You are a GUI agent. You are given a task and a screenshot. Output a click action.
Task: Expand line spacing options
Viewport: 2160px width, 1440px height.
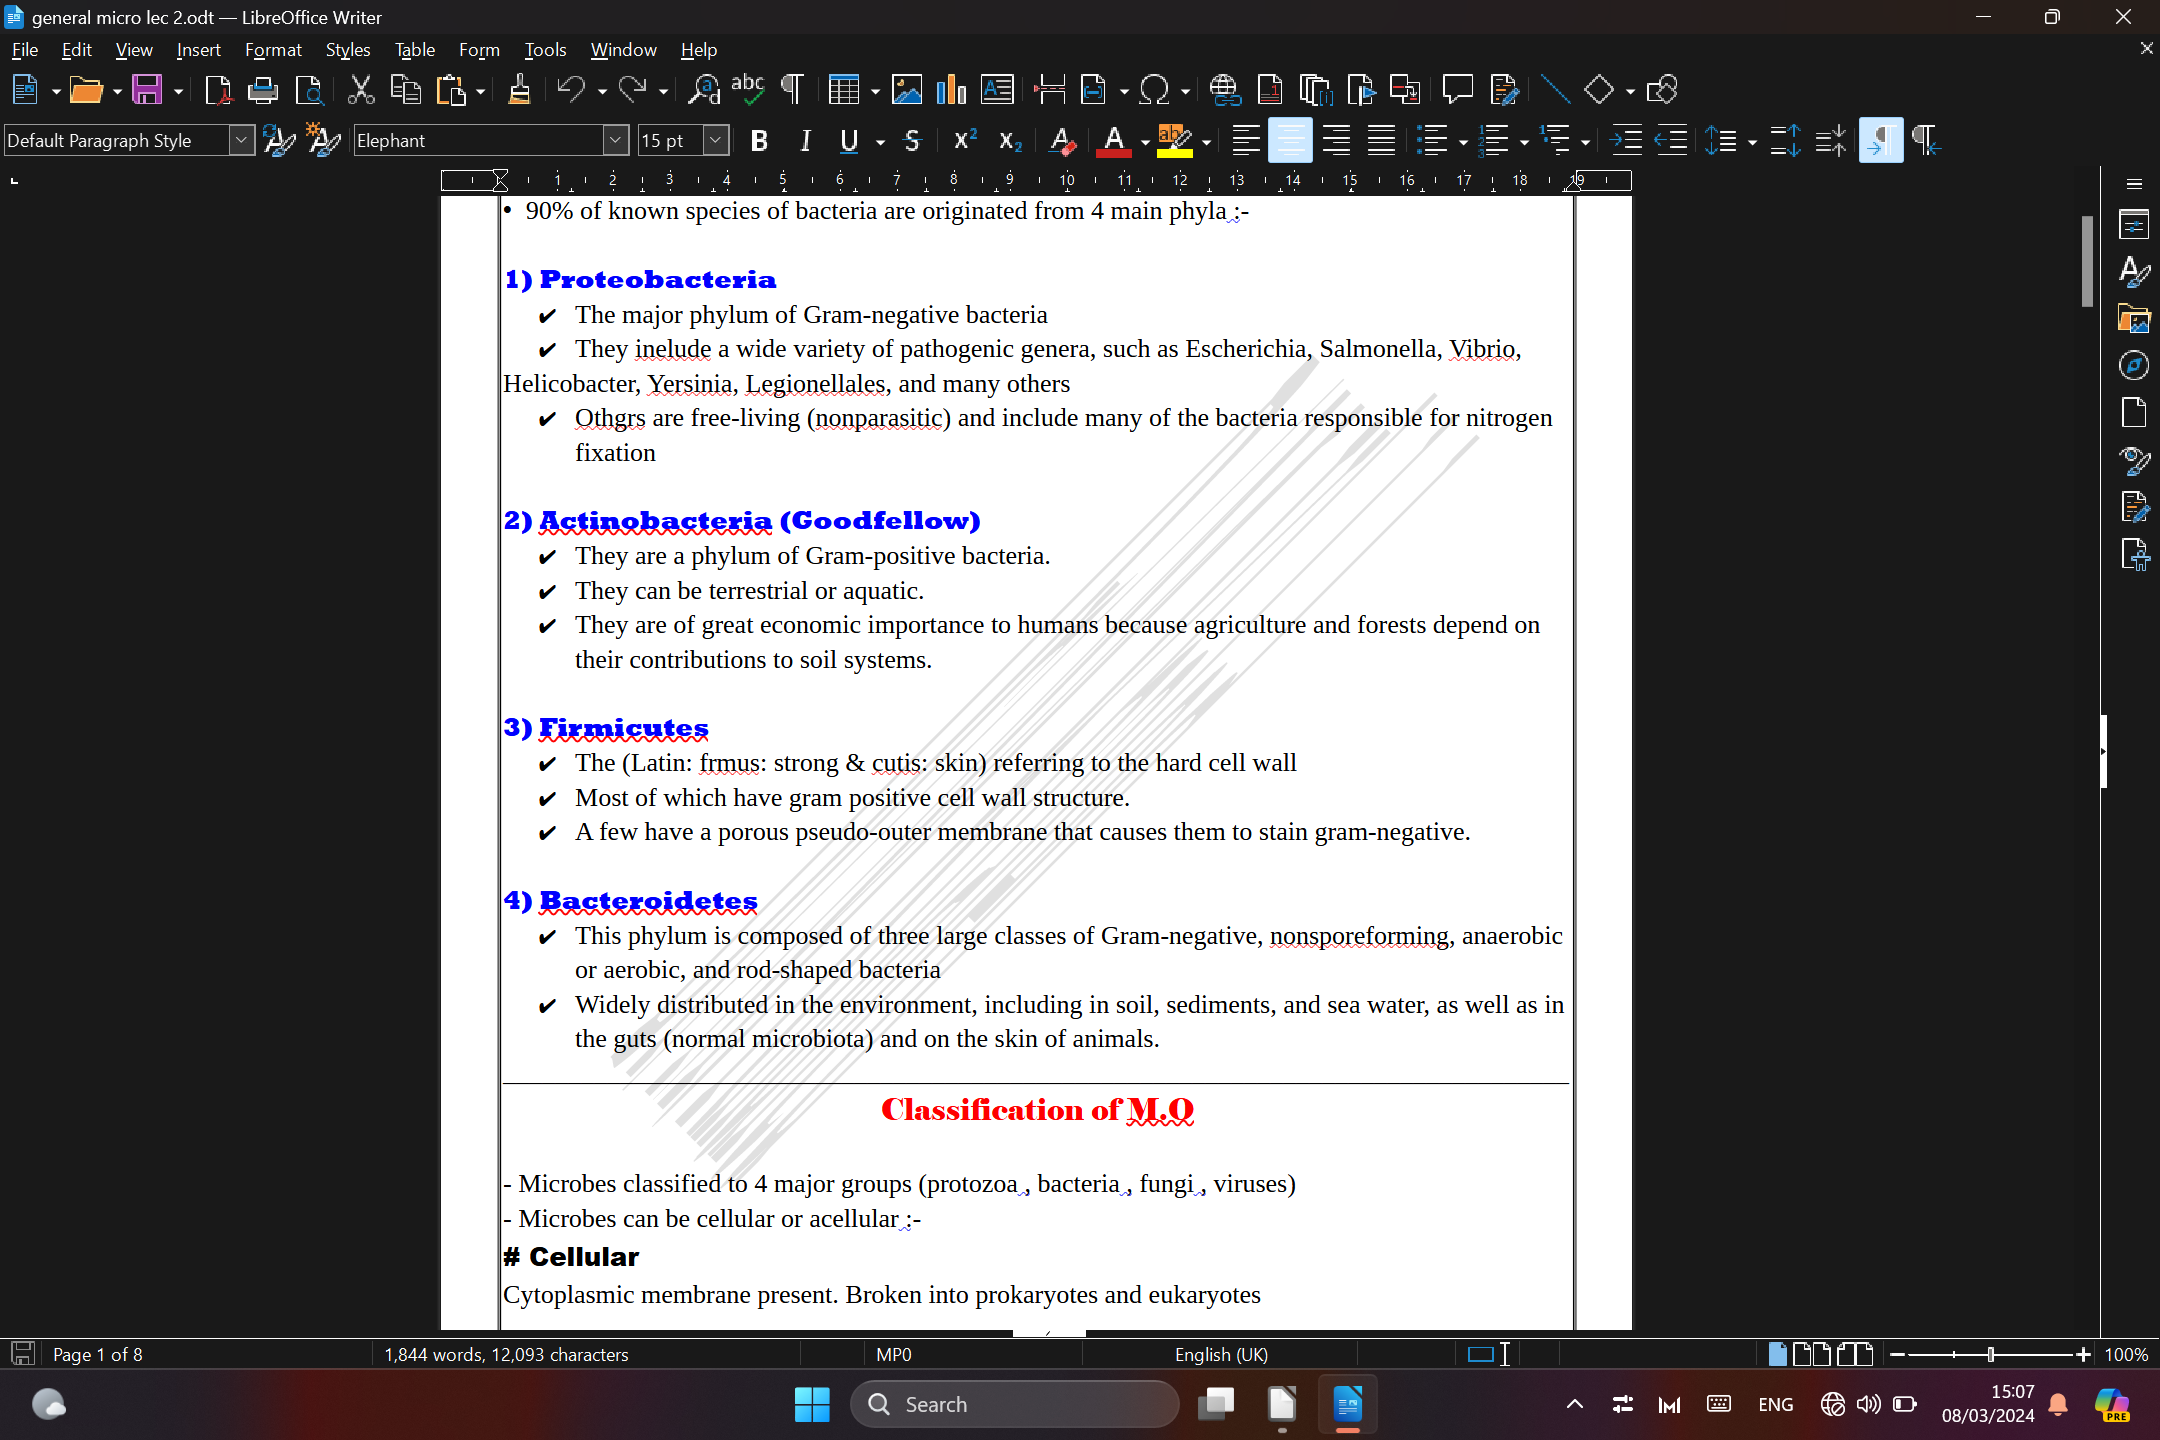pos(1752,143)
